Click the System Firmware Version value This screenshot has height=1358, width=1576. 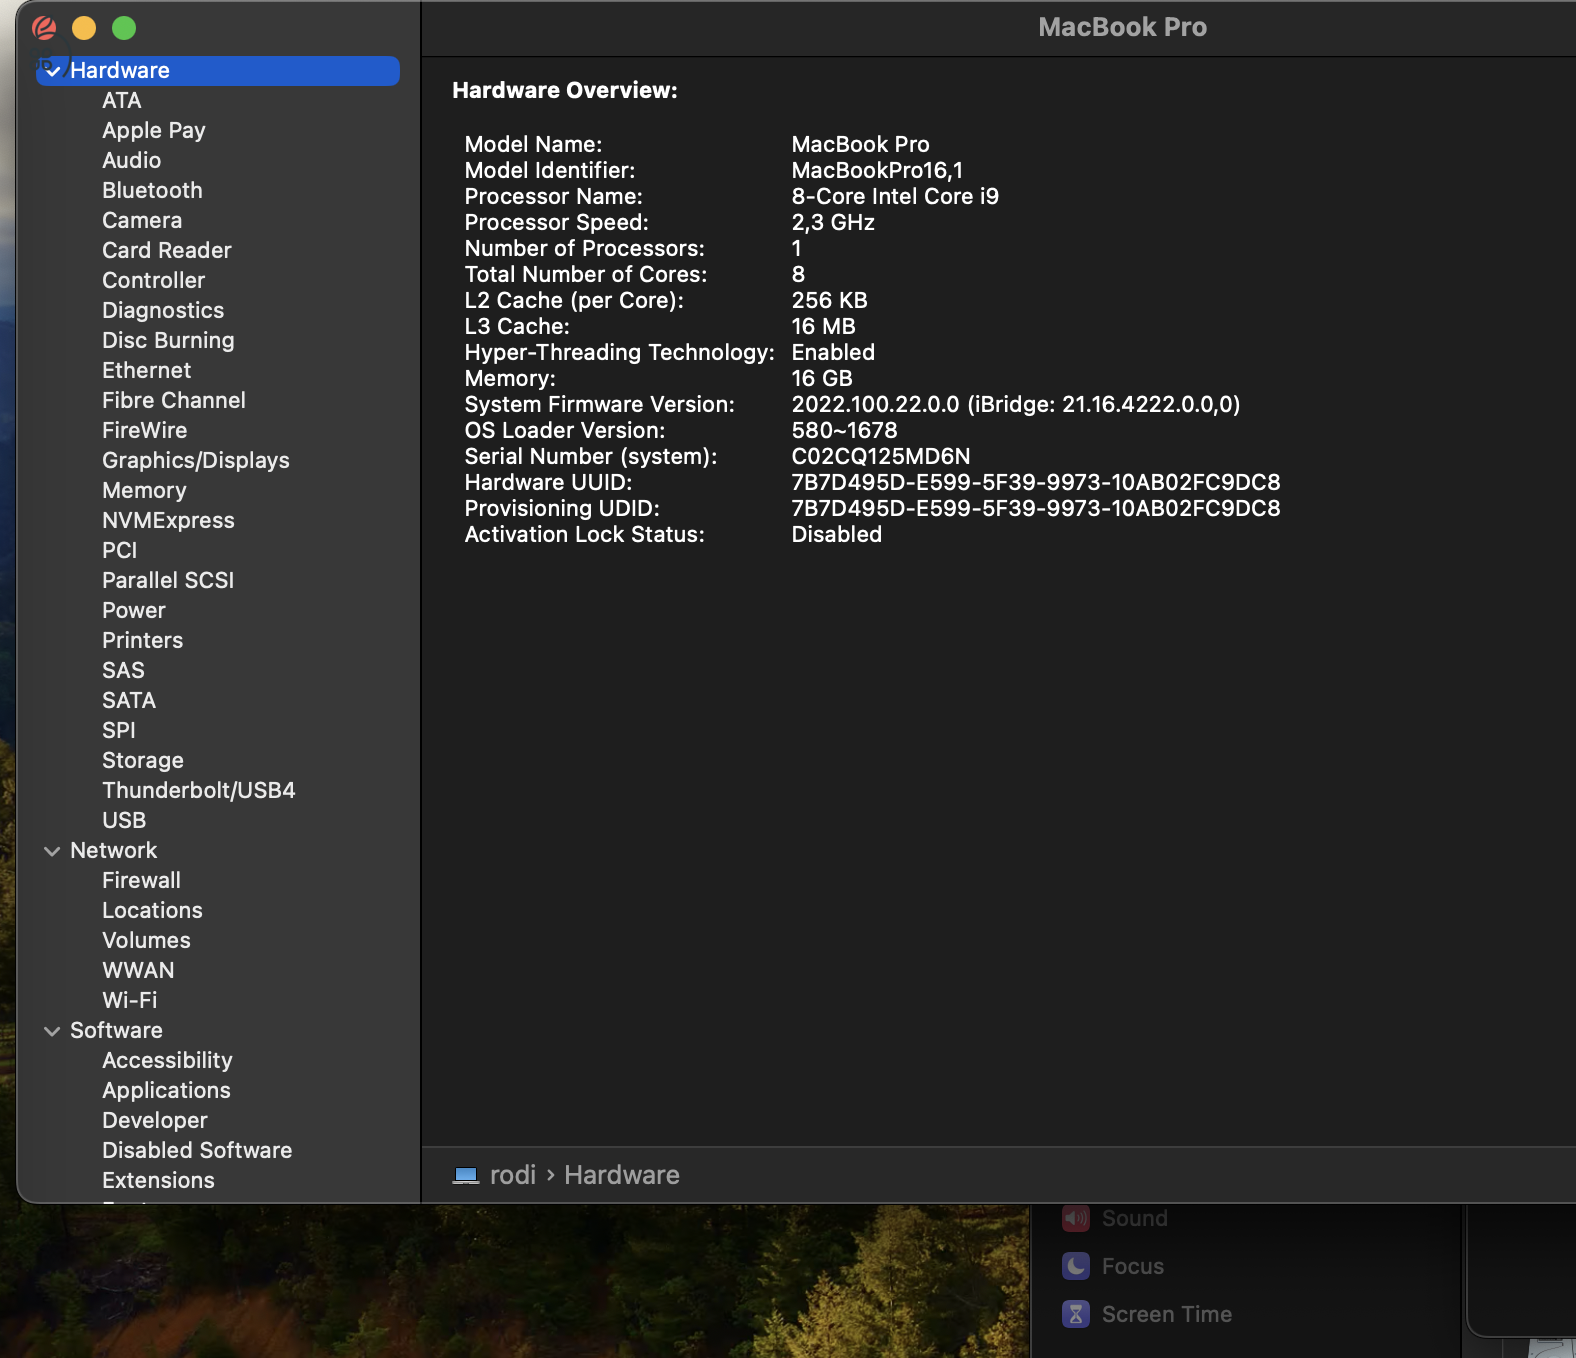pos(1016,404)
